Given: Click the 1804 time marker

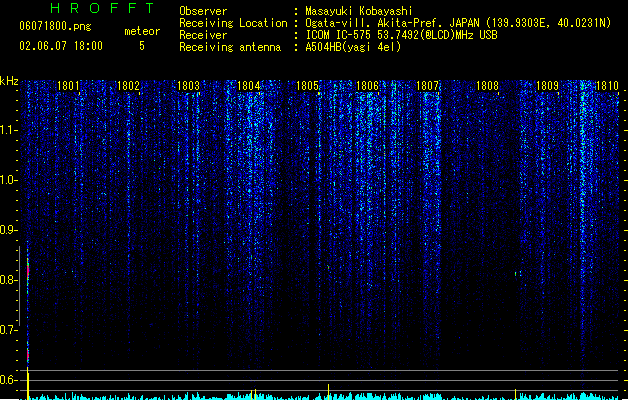Looking at the screenshot, I should tap(248, 86).
